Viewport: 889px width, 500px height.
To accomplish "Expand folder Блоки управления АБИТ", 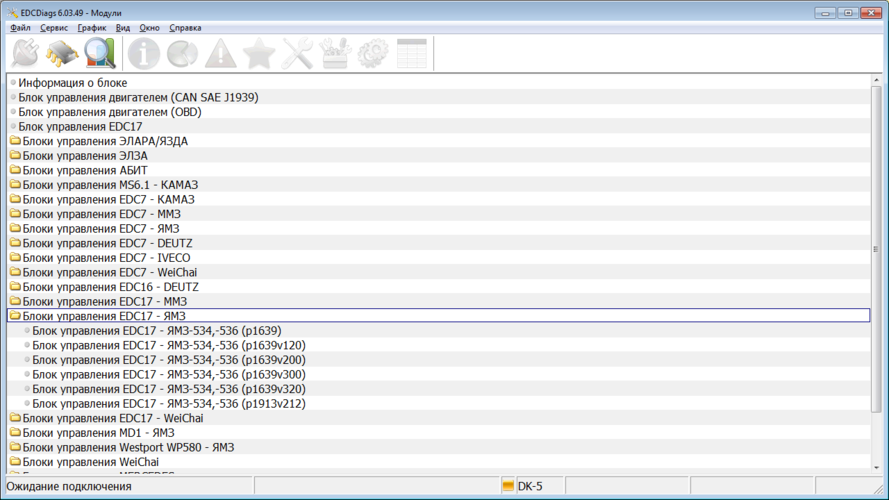I will (x=438, y=170).
